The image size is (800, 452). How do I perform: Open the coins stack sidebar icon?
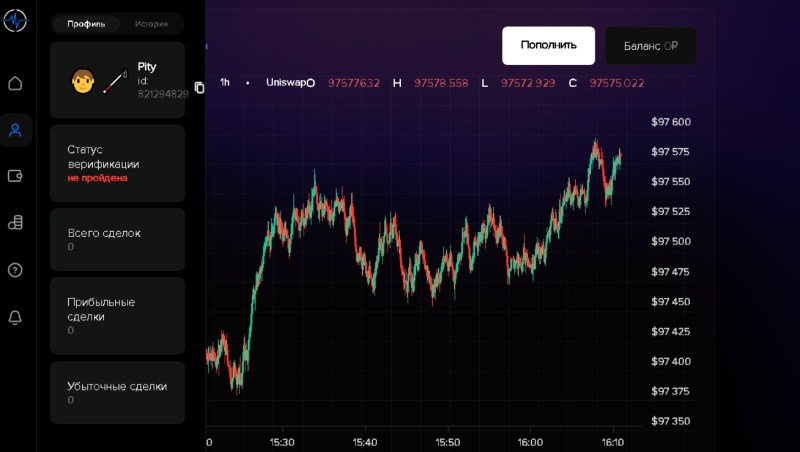(x=15, y=223)
